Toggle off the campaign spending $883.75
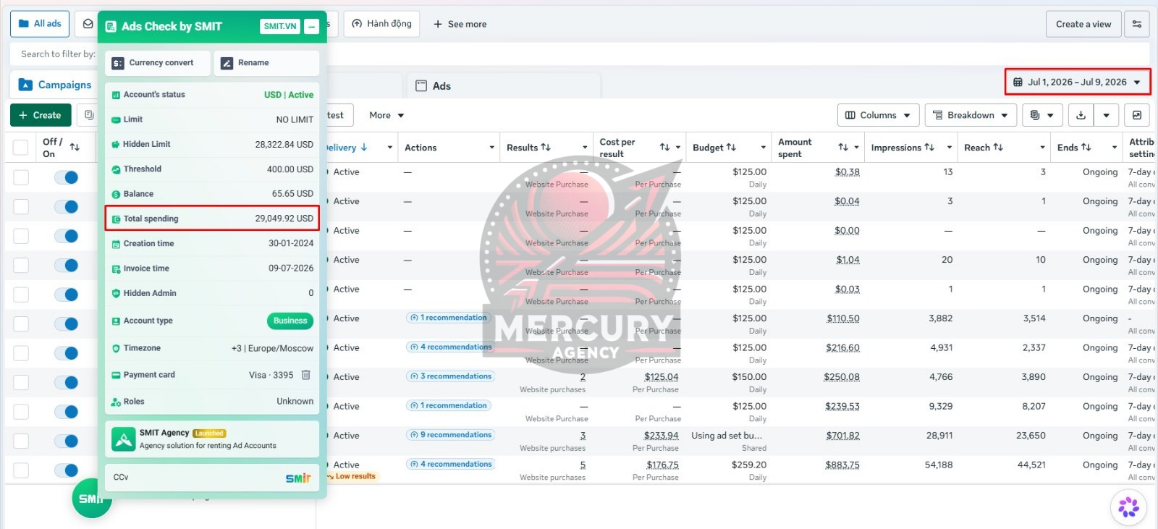The height and width of the screenshot is (529, 1158). pyautogui.click(x=66, y=470)
